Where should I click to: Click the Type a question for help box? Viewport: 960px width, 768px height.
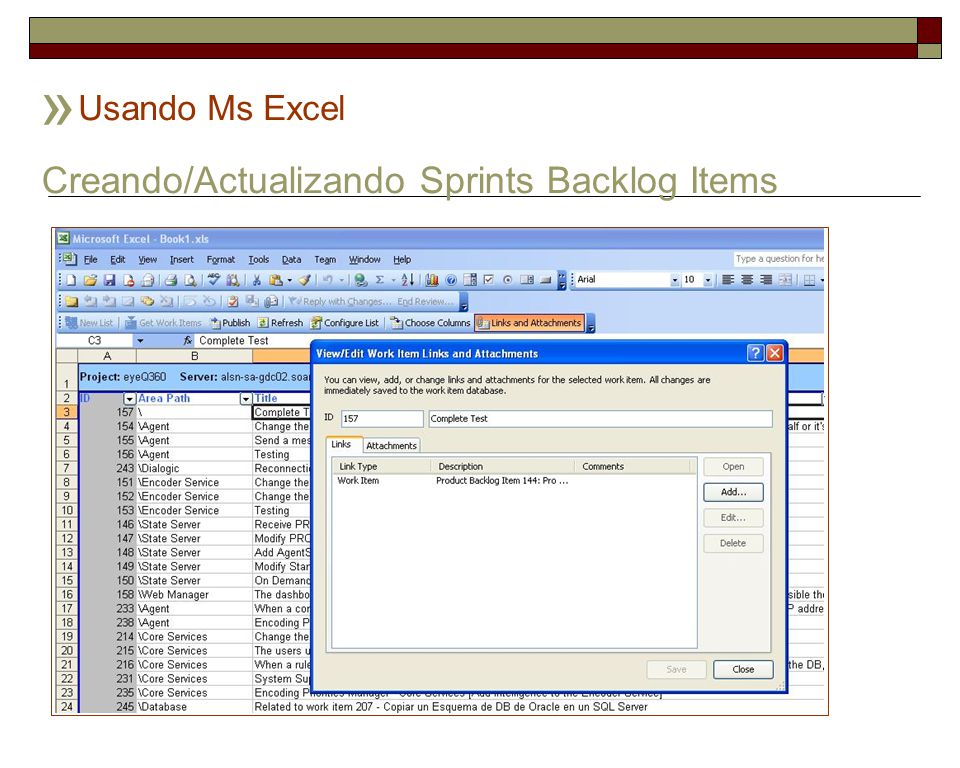[x=779, y=258]
